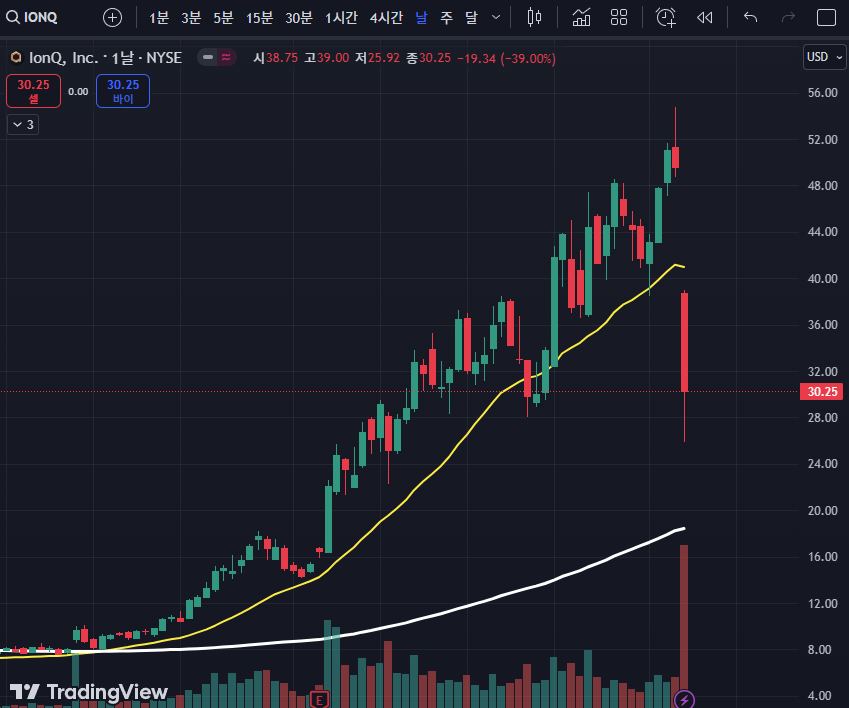Toggle fullscreen with square icon

(x=826, y=17)
